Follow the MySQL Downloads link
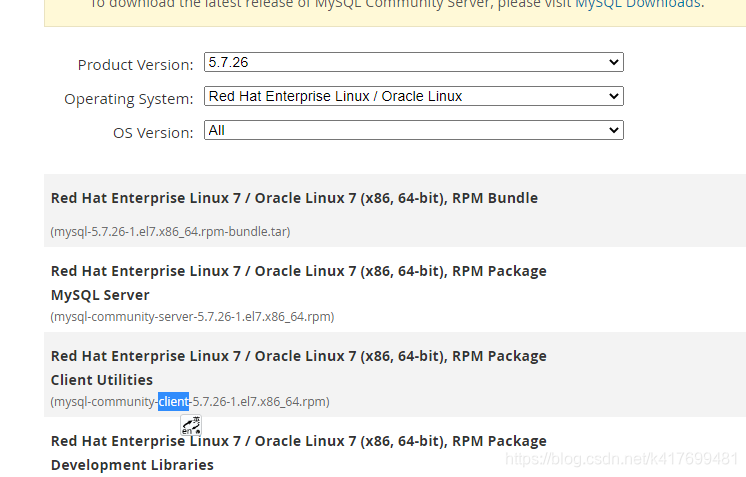 coord(638,4)
